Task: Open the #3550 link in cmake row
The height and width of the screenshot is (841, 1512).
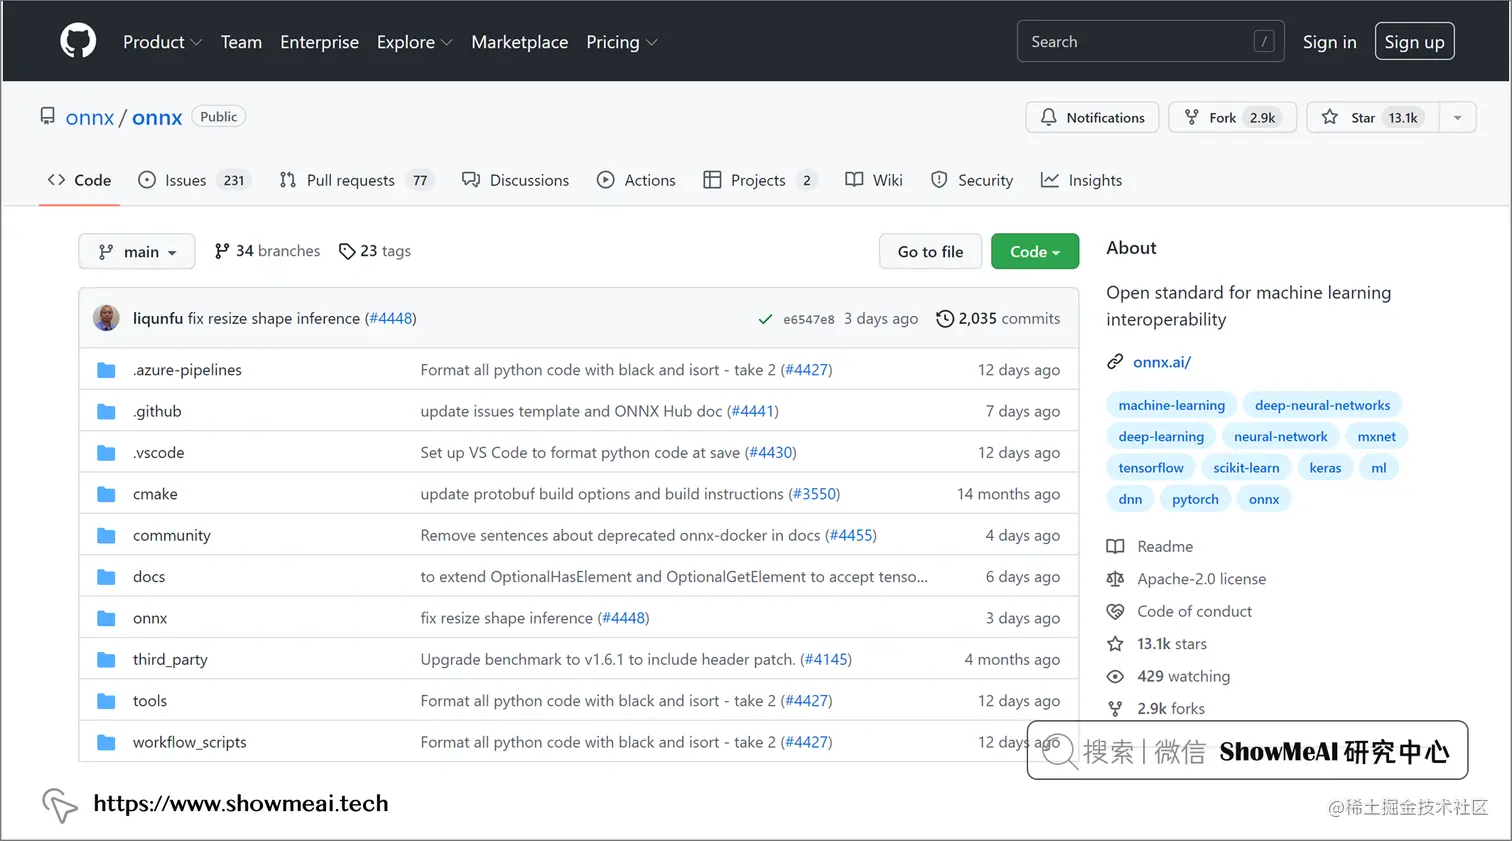Action: pos(814,494)
